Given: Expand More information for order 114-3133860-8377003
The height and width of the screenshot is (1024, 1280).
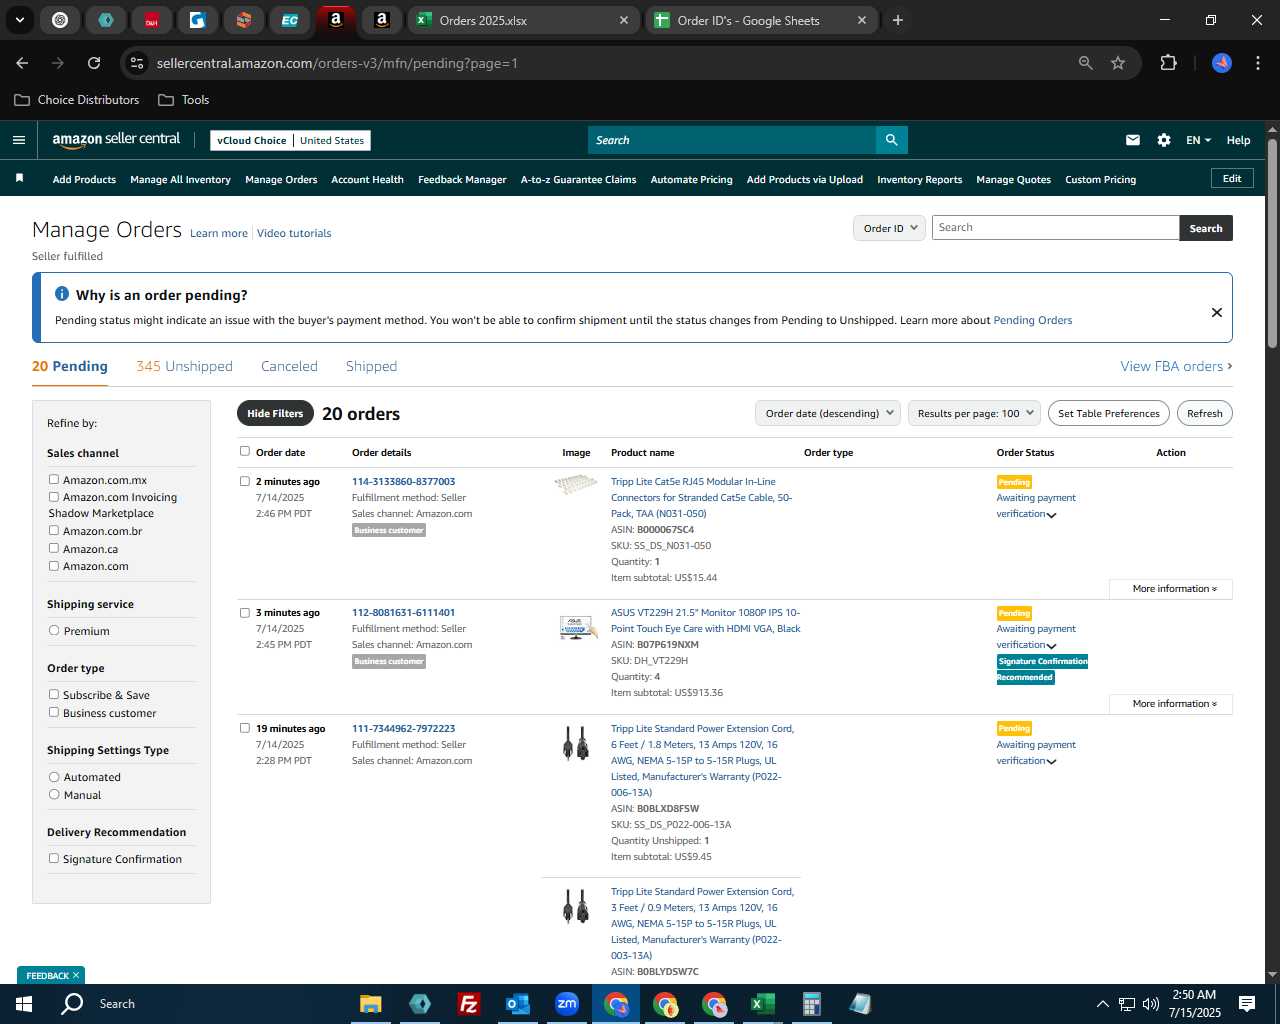Looking at the screenshot, I should pyautogui.click(x=1171, y=589).
